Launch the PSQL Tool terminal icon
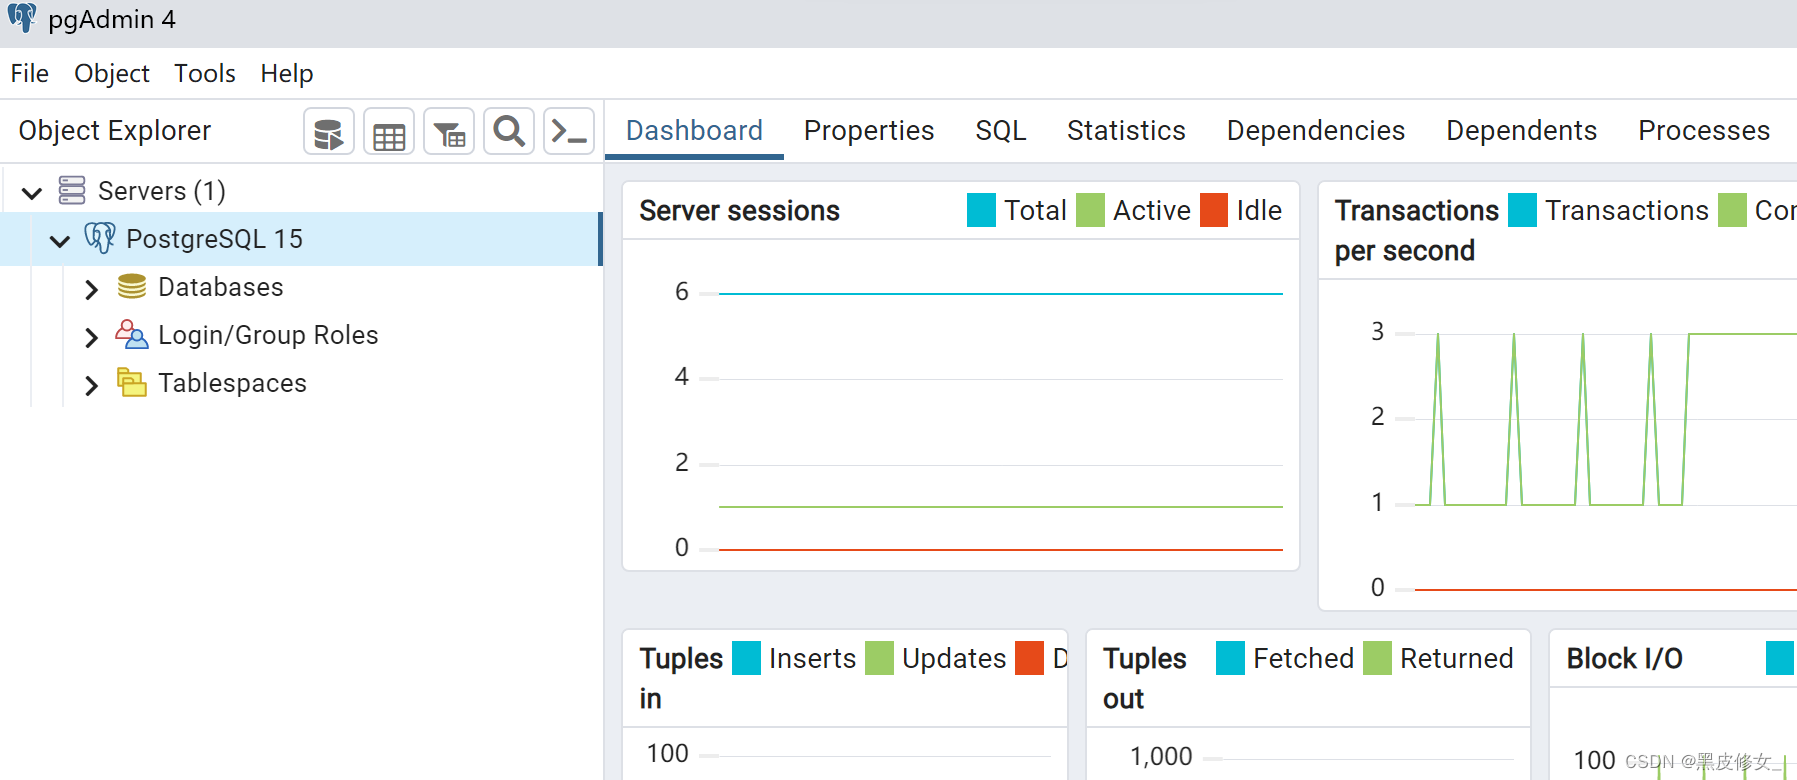 [x=569, y=132]
